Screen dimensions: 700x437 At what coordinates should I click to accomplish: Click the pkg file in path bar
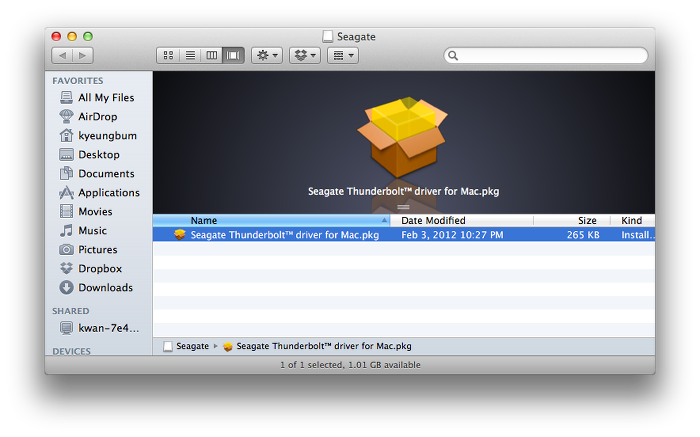[324, 346]
